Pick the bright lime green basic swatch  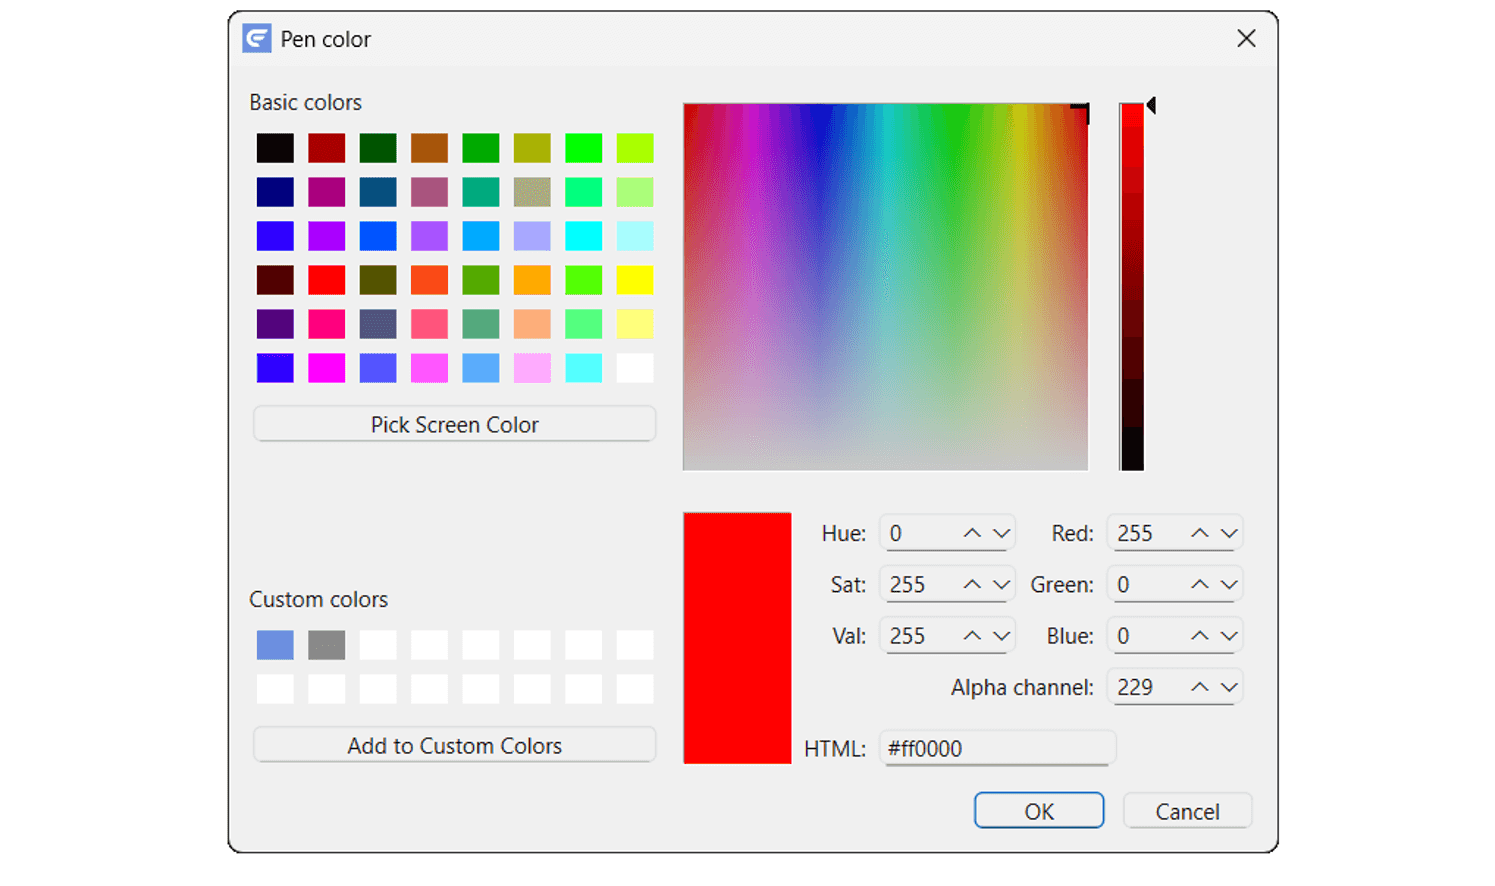pyautogui.click(x=583, y=148)
